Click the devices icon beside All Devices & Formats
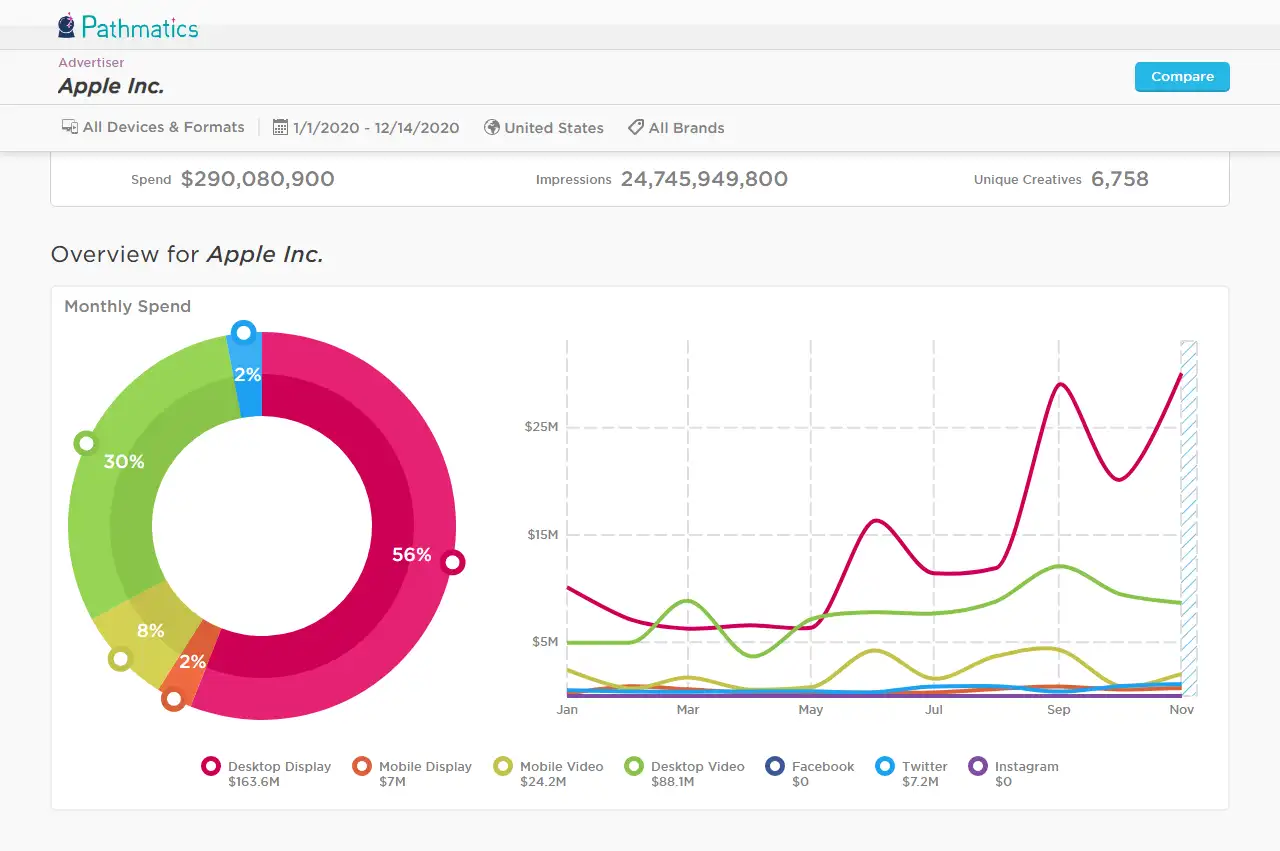The height and width of the screenshot is (851, 1280). (x=70, y=127)
